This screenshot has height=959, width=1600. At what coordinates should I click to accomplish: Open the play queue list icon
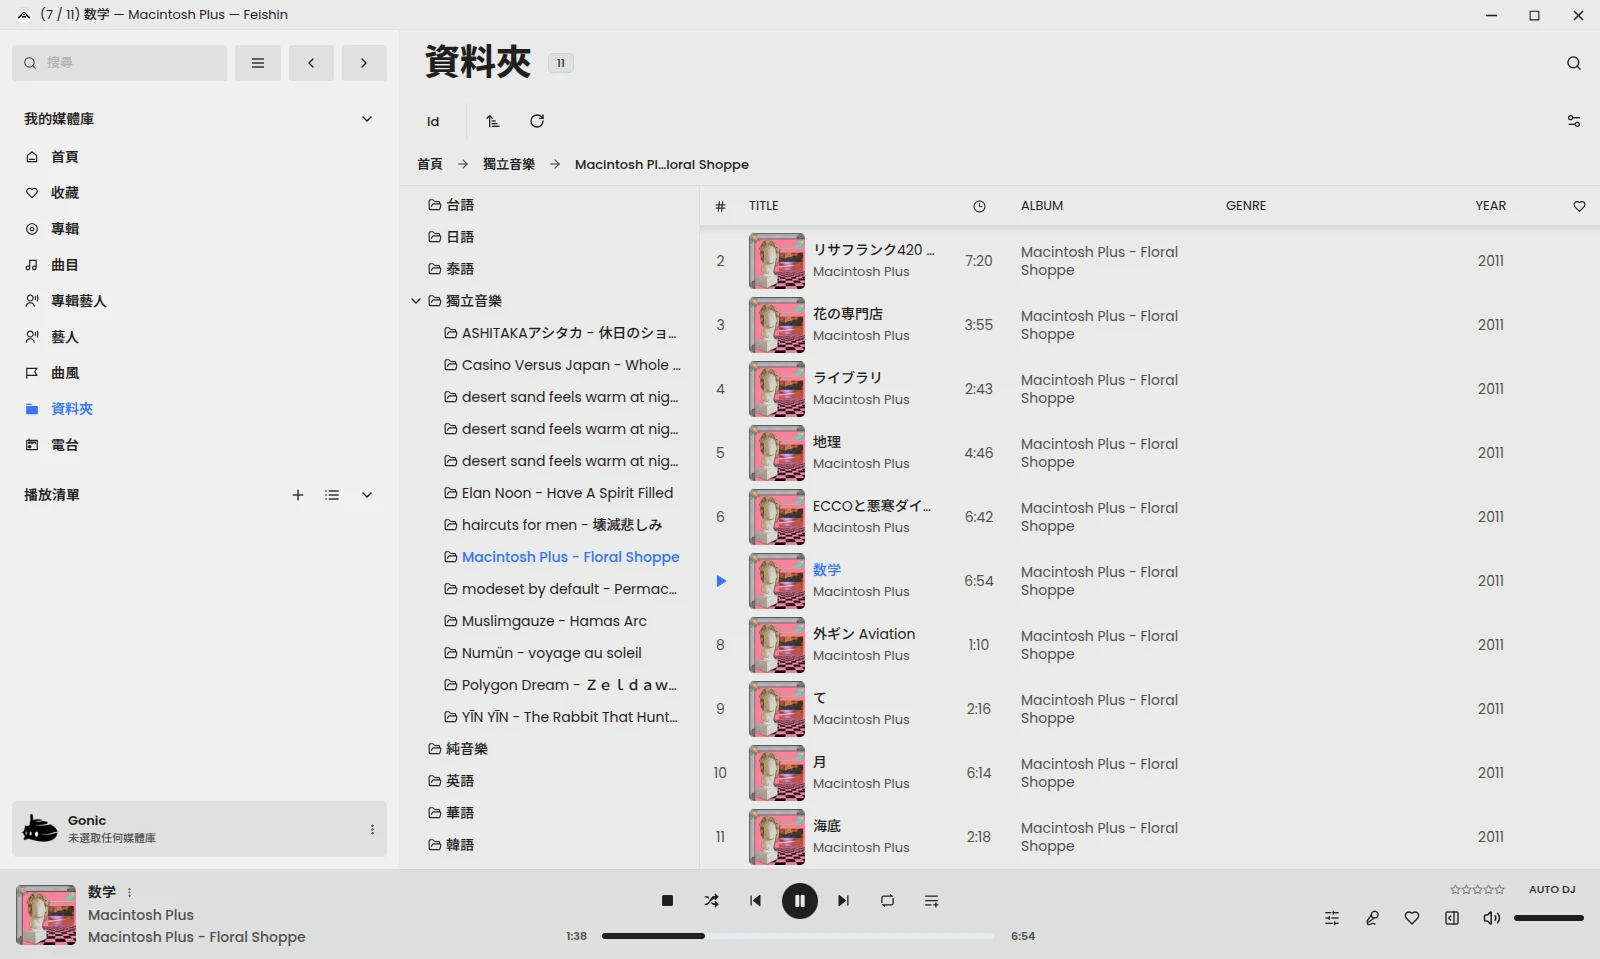(931, 901)
